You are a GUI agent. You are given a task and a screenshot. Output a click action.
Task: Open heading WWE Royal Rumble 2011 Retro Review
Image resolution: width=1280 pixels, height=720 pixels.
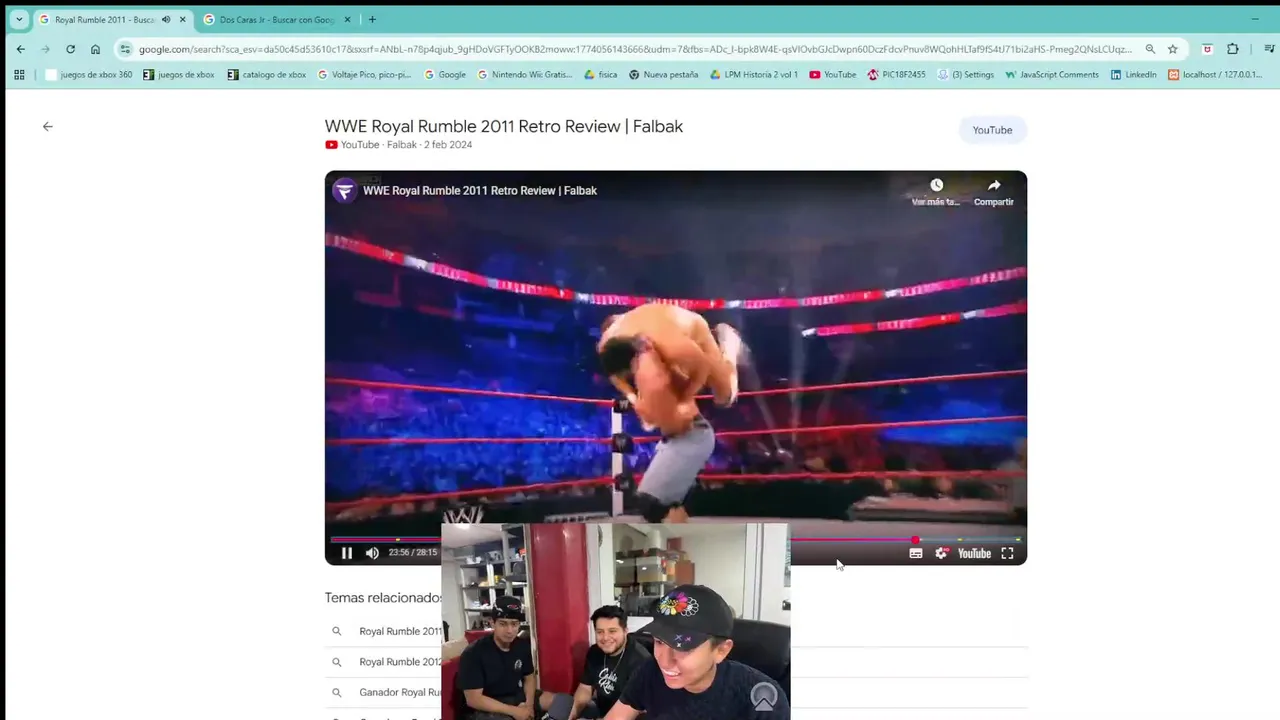pos(504,126)
